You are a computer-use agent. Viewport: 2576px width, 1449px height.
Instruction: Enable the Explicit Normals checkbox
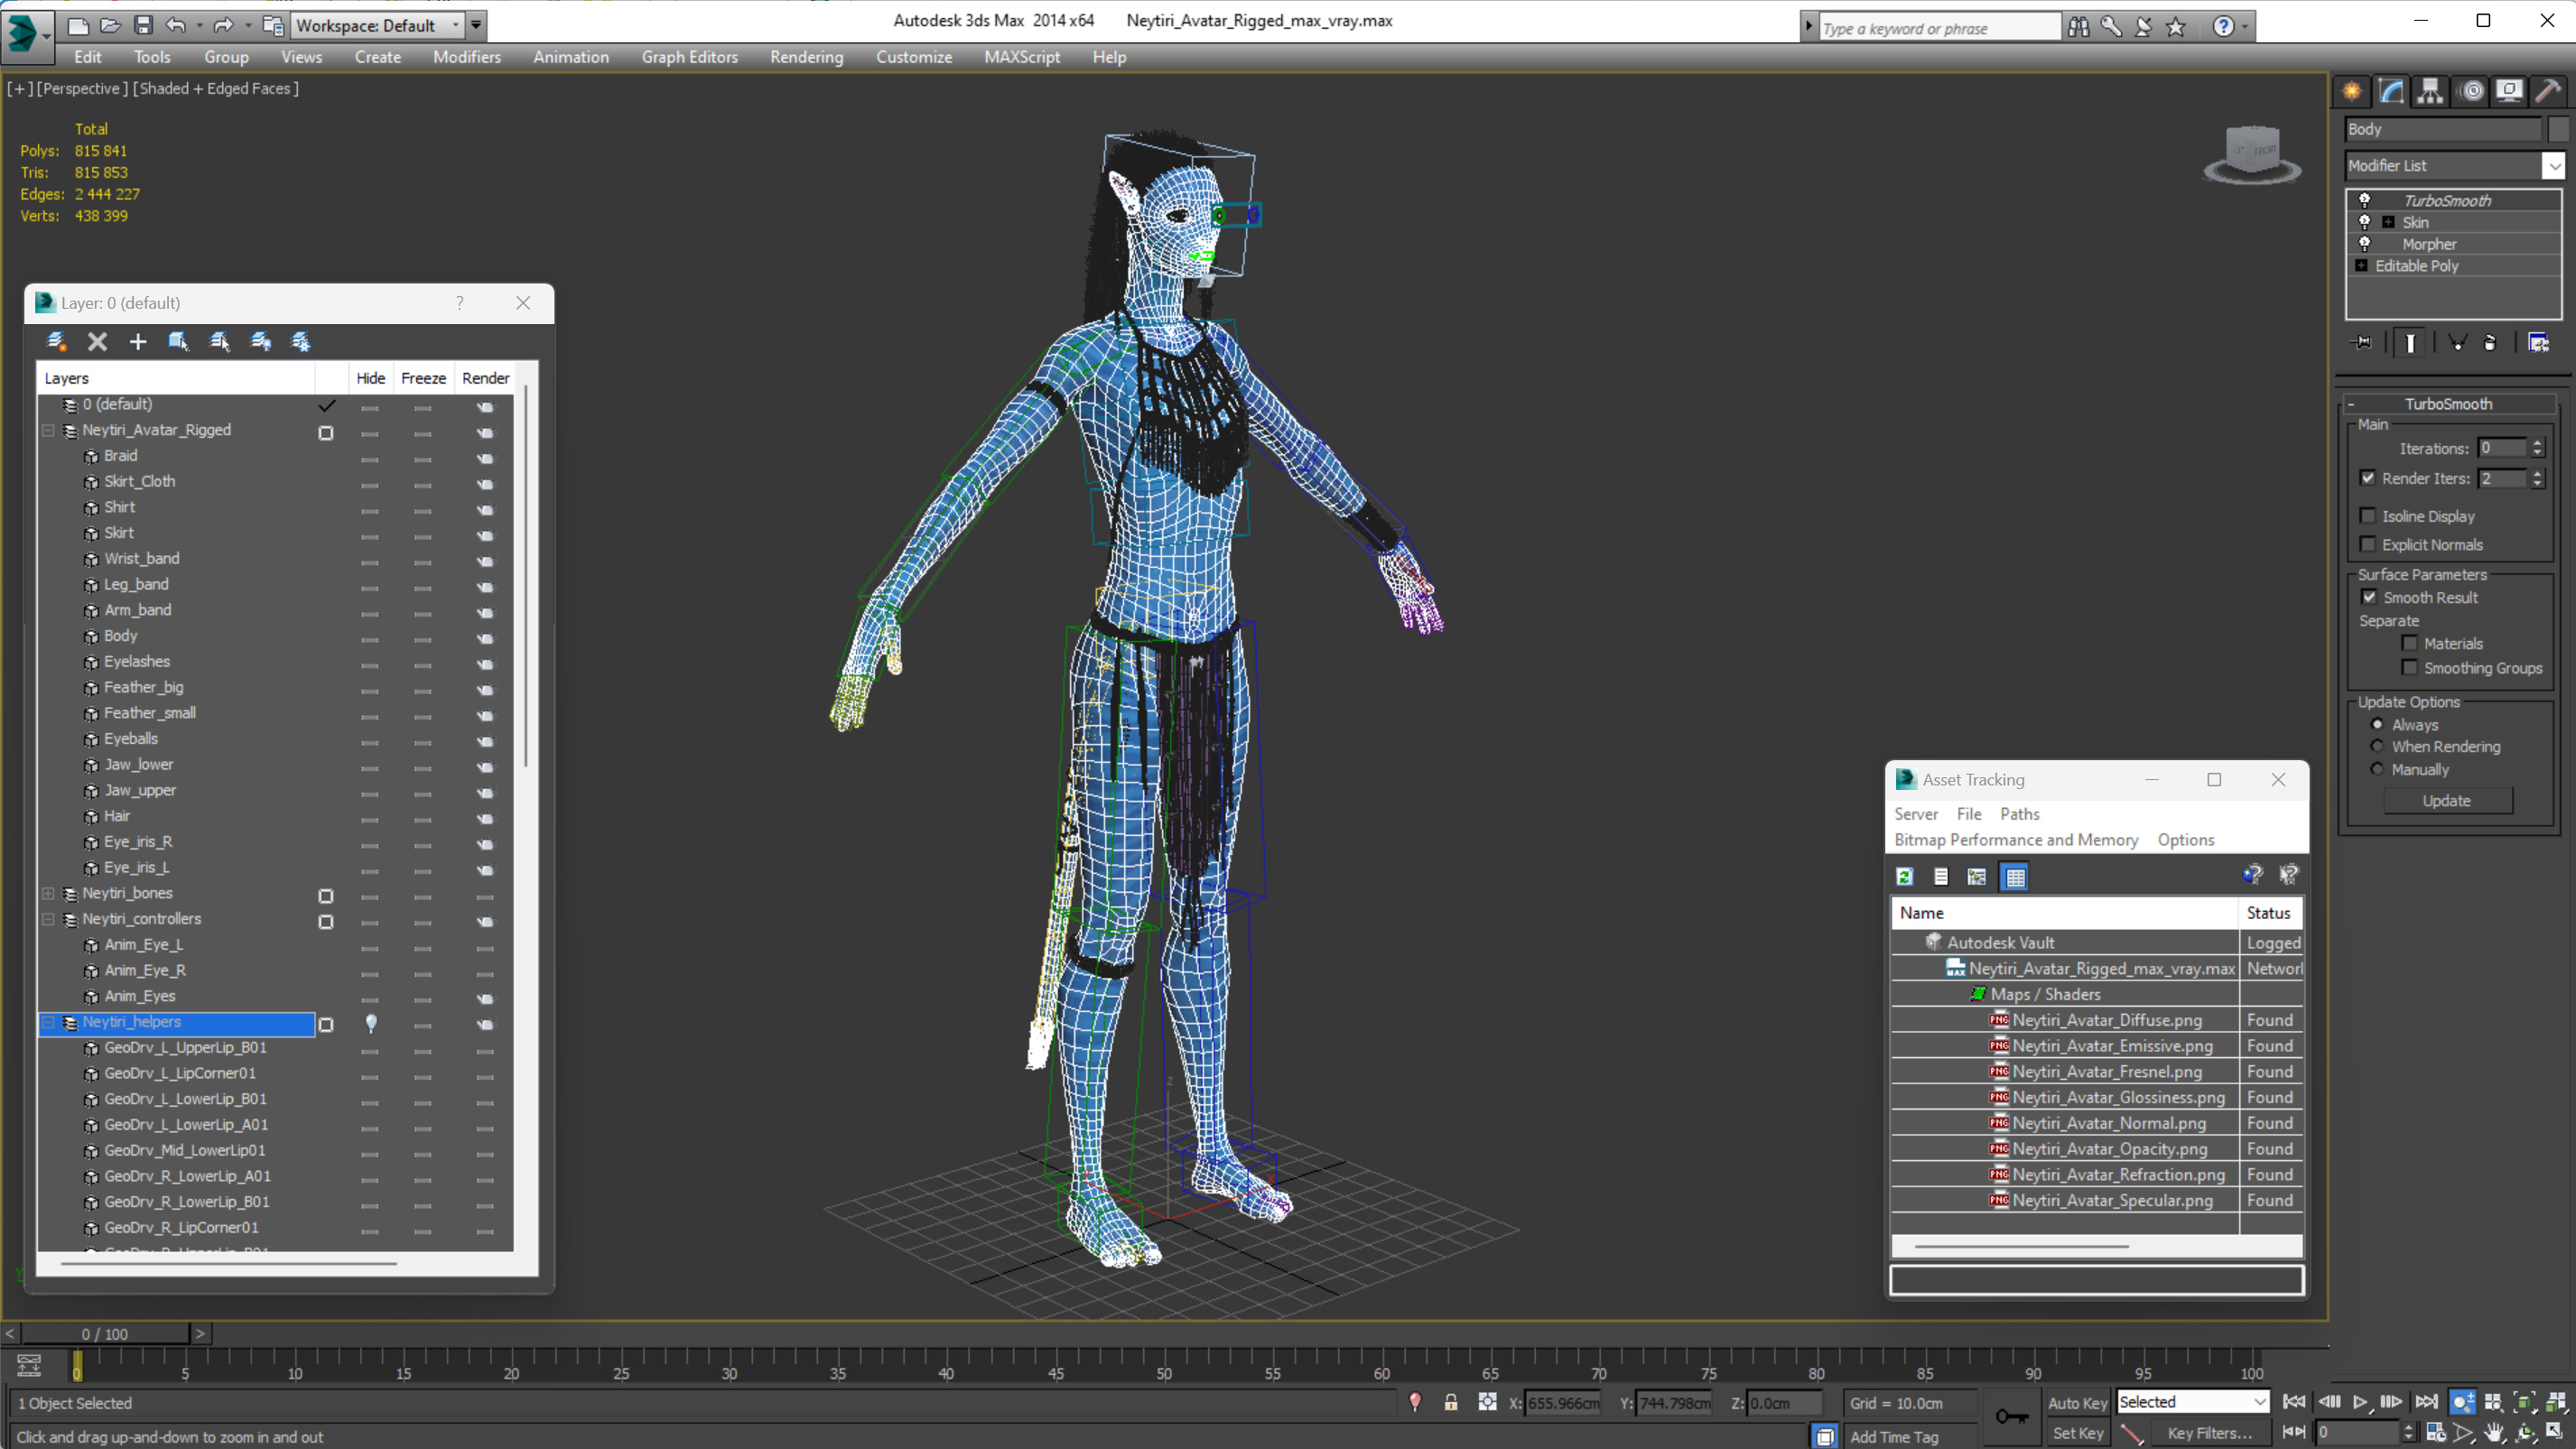tap(2368, 544)
